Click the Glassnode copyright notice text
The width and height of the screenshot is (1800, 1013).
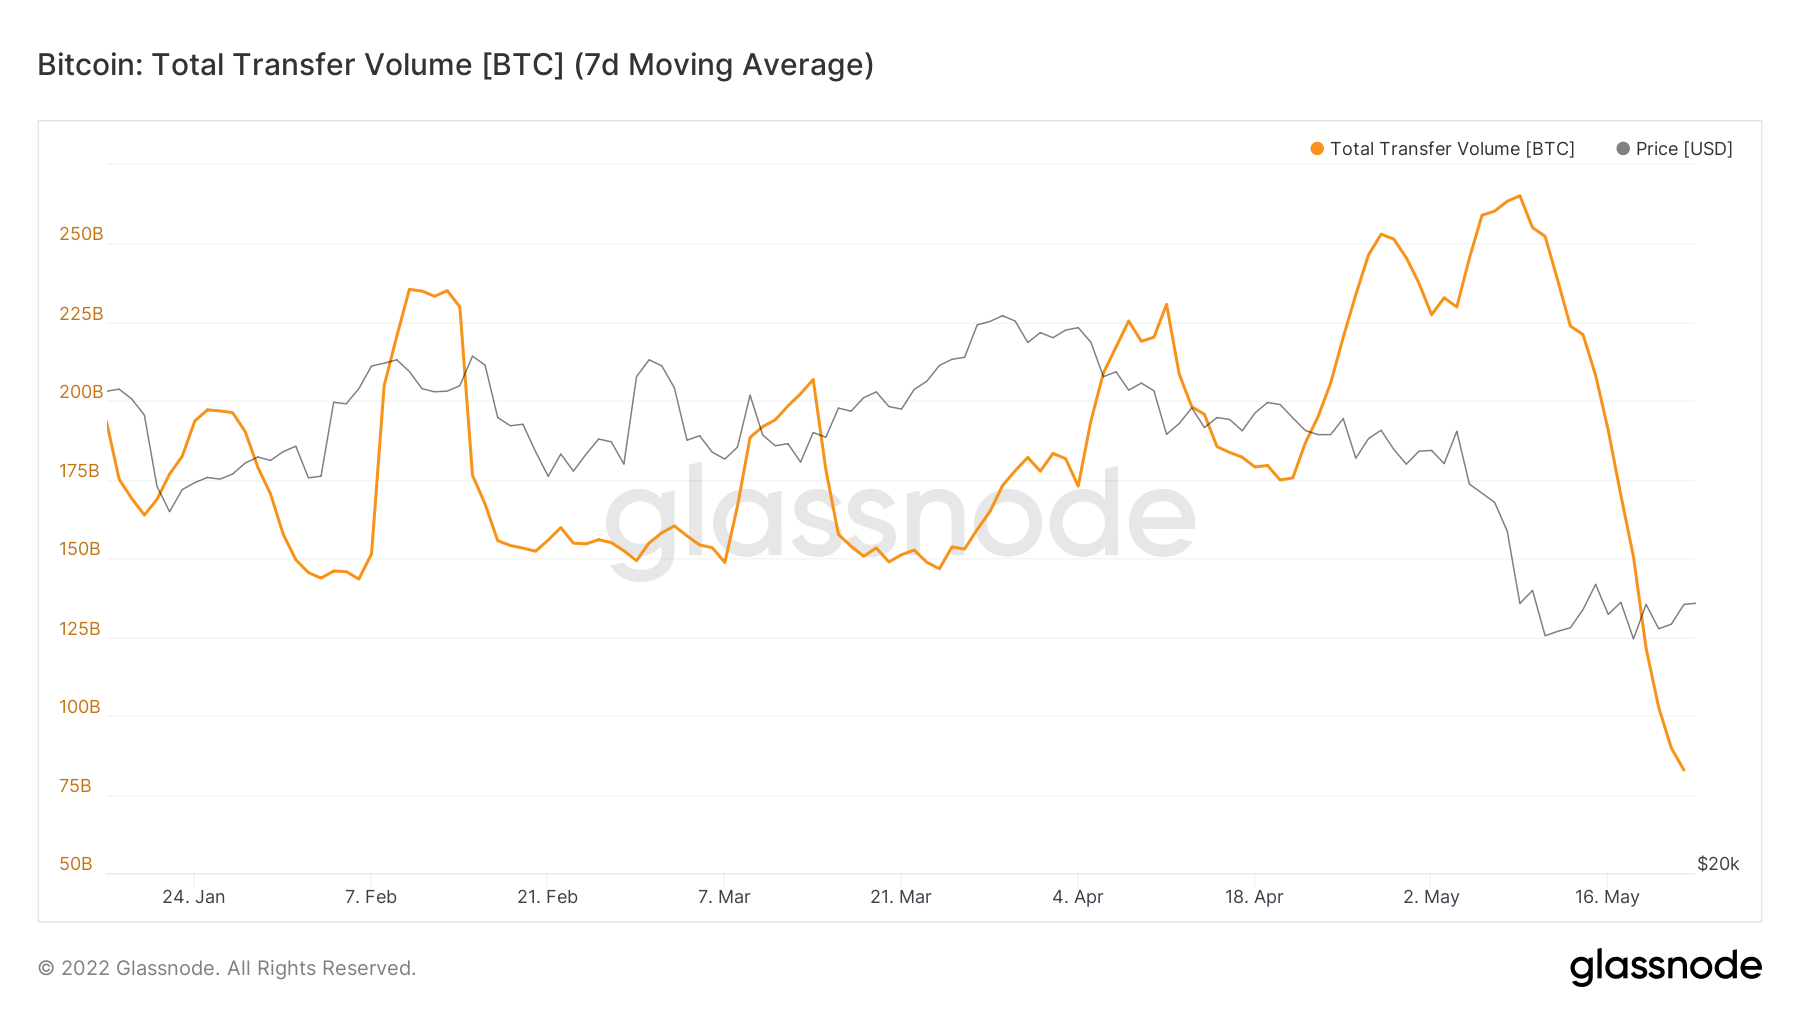227,968
